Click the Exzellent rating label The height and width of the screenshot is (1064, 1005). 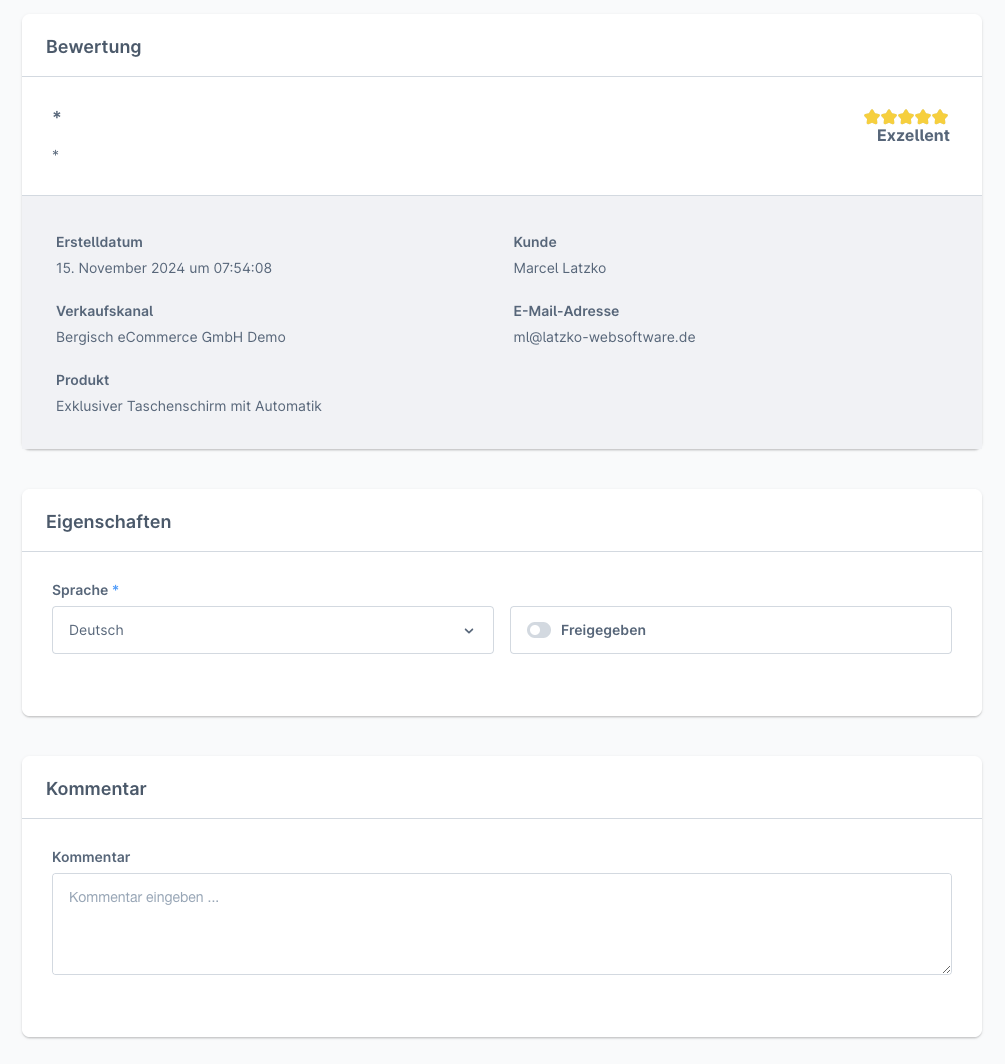click(x=913, y=136)
